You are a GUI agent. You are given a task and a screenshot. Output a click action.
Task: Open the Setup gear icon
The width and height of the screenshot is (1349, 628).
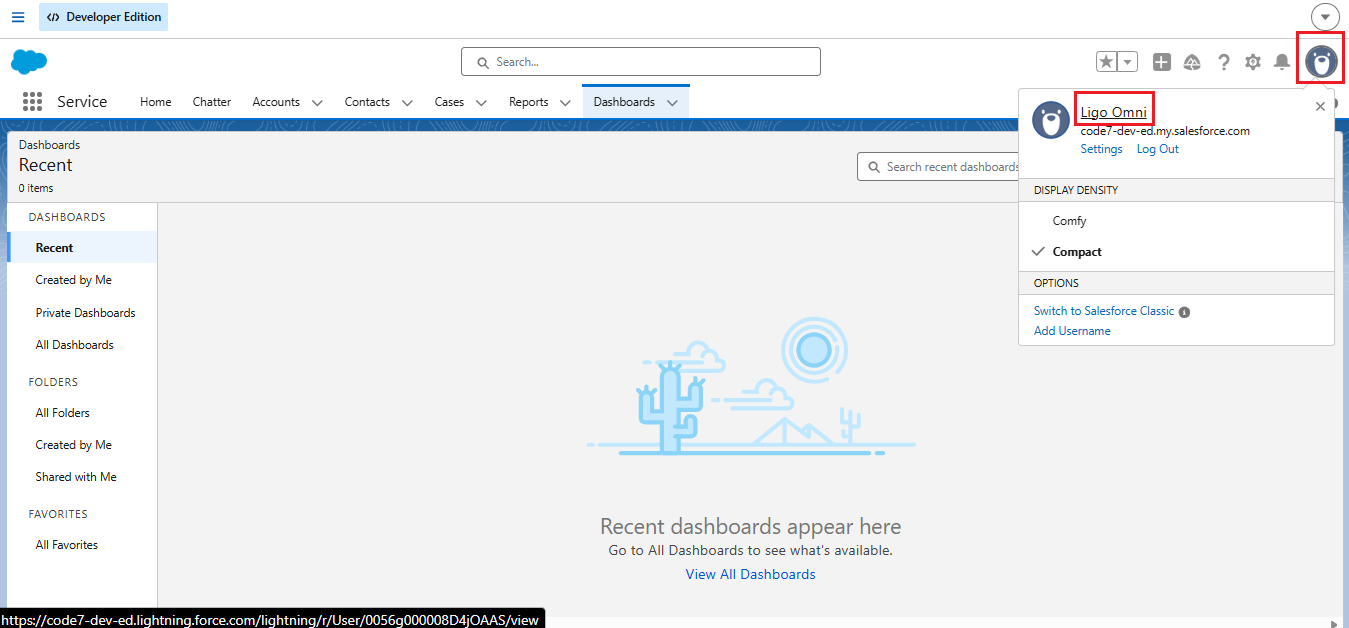(1253, 62)
